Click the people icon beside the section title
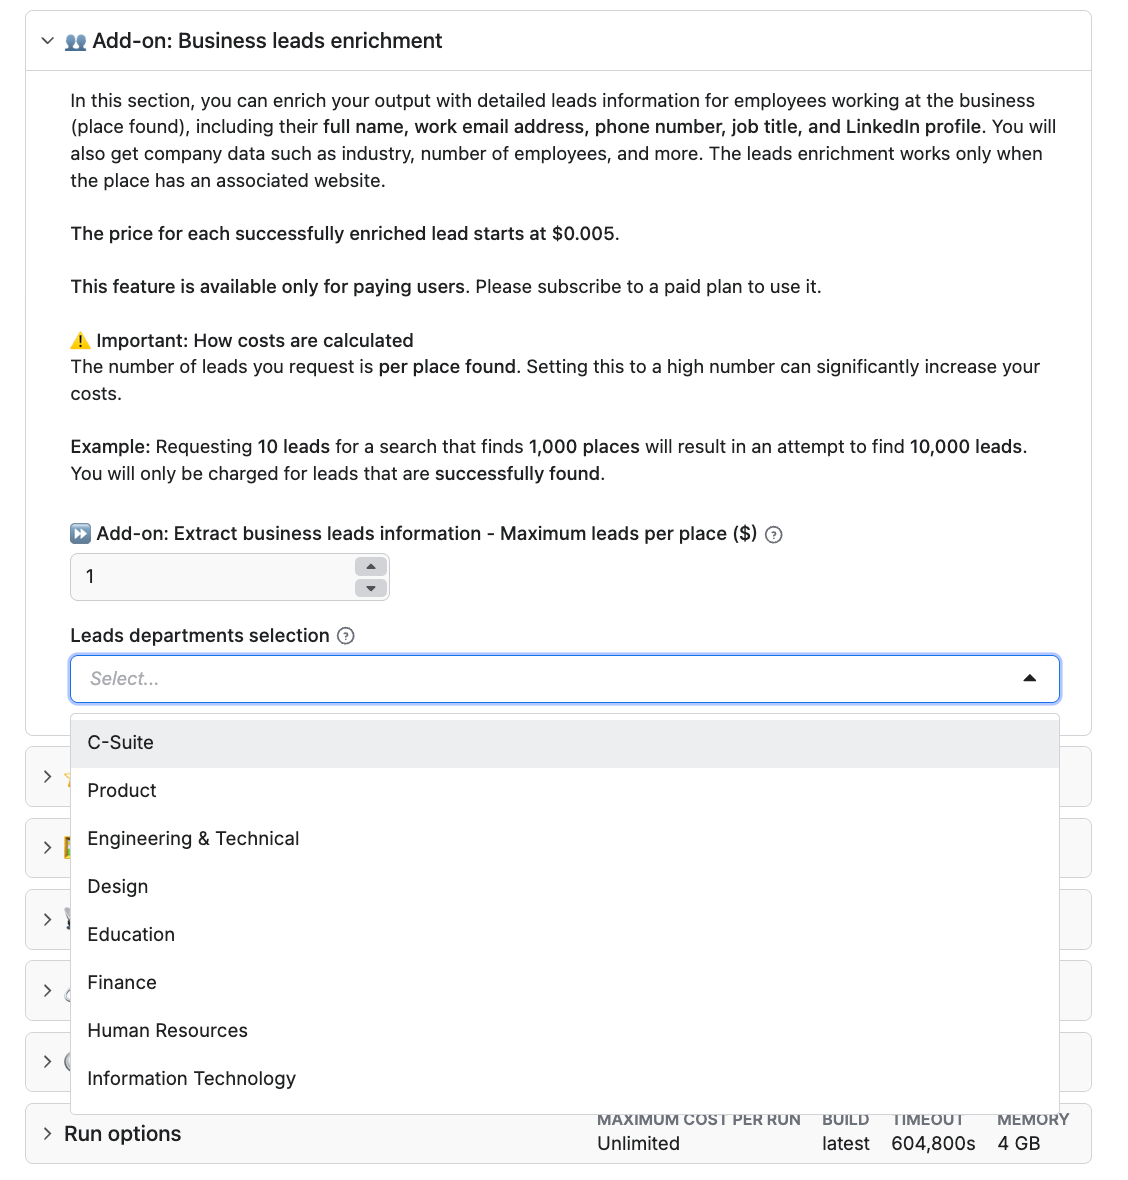The image size is (1128, 1180). pos(77,41)
